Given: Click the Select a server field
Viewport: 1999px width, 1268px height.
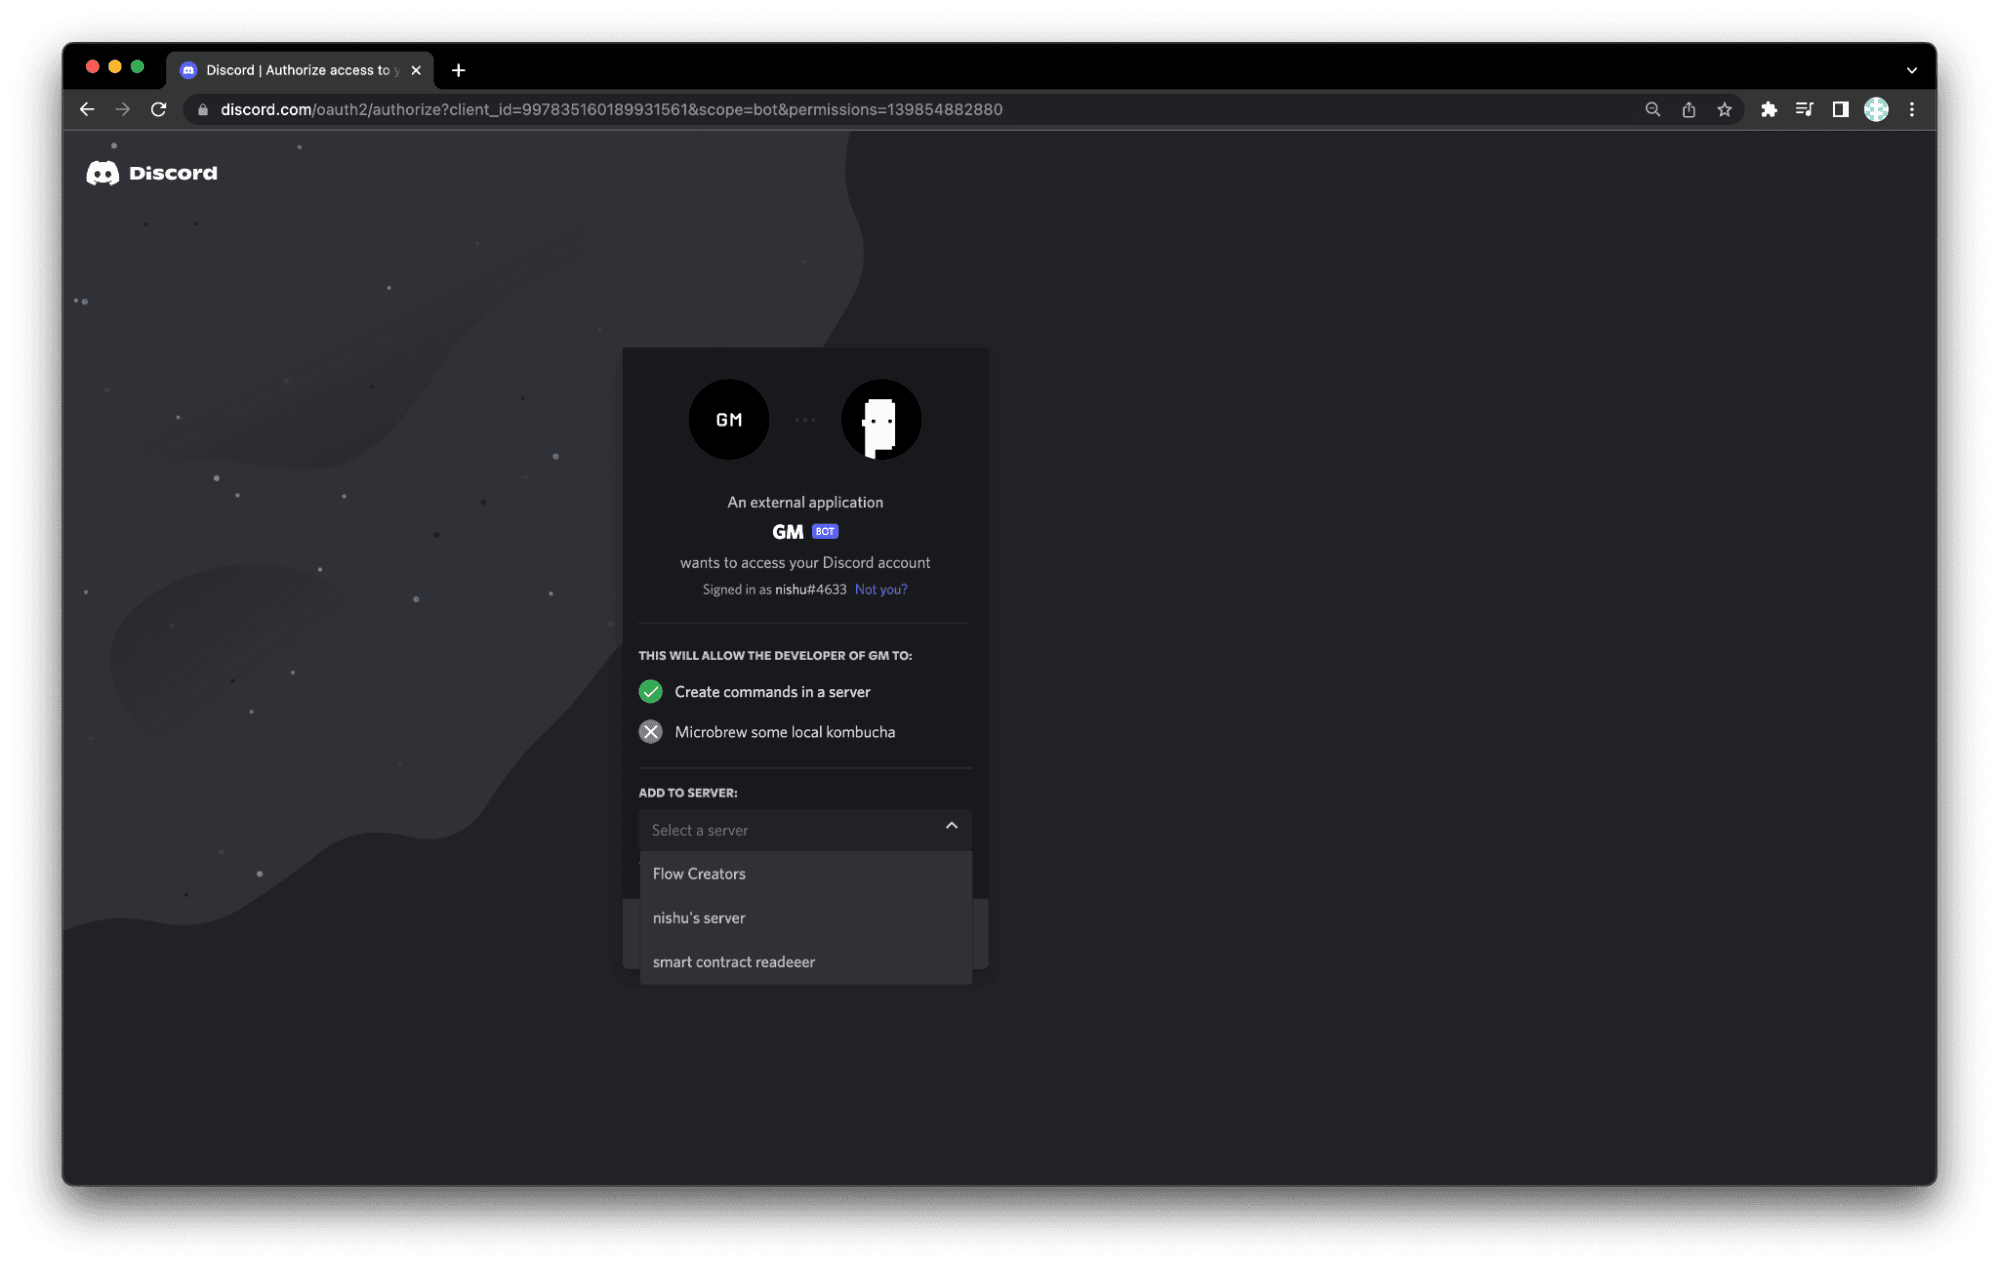Looking at the screenshot, I should coord(805,830).
